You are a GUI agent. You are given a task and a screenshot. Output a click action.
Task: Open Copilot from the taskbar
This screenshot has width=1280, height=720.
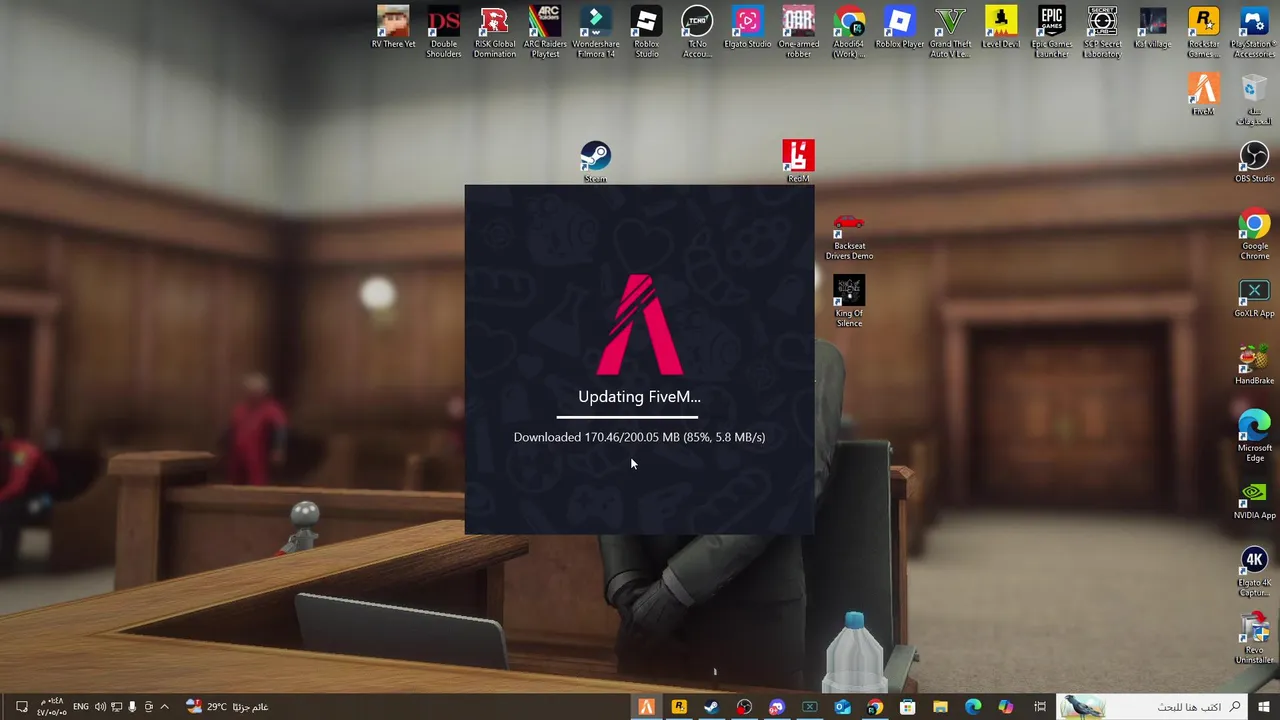1005,707
